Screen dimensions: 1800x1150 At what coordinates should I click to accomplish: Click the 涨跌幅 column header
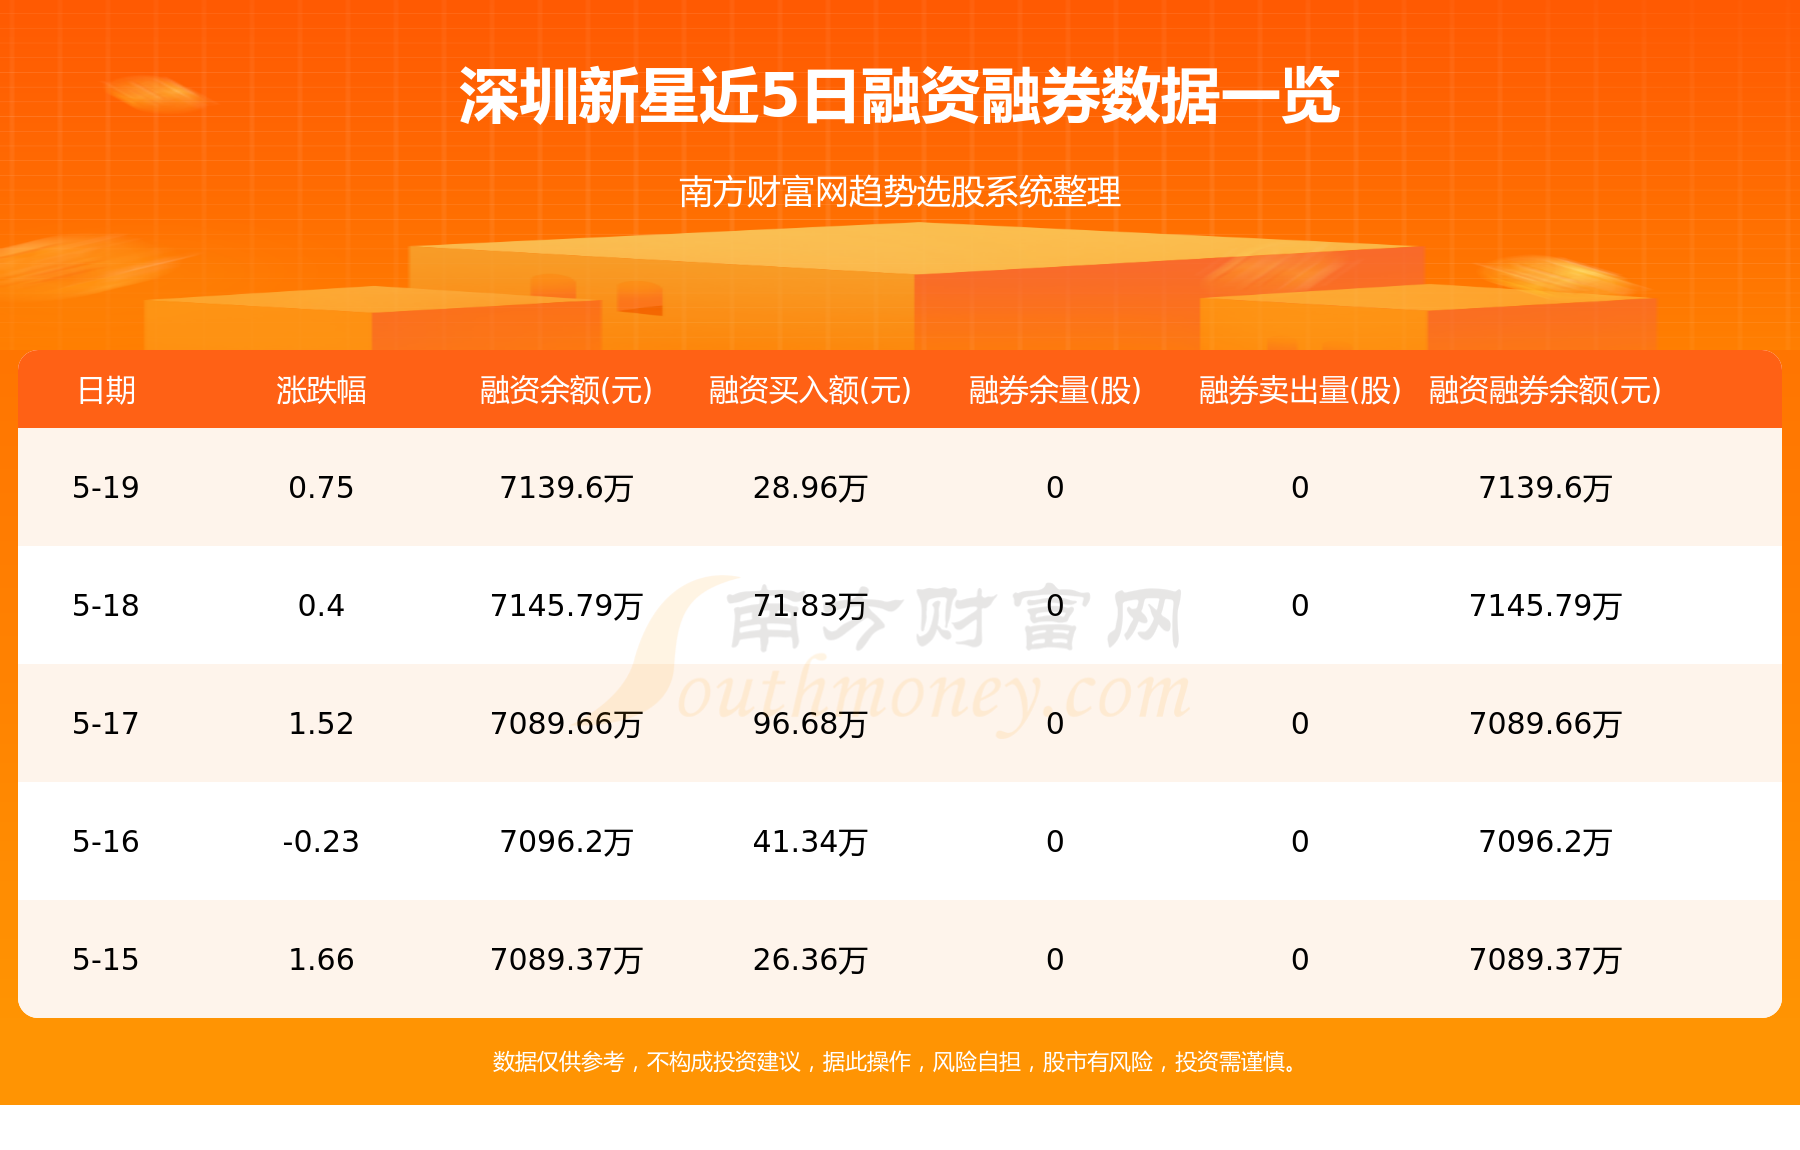pos(321,390)
